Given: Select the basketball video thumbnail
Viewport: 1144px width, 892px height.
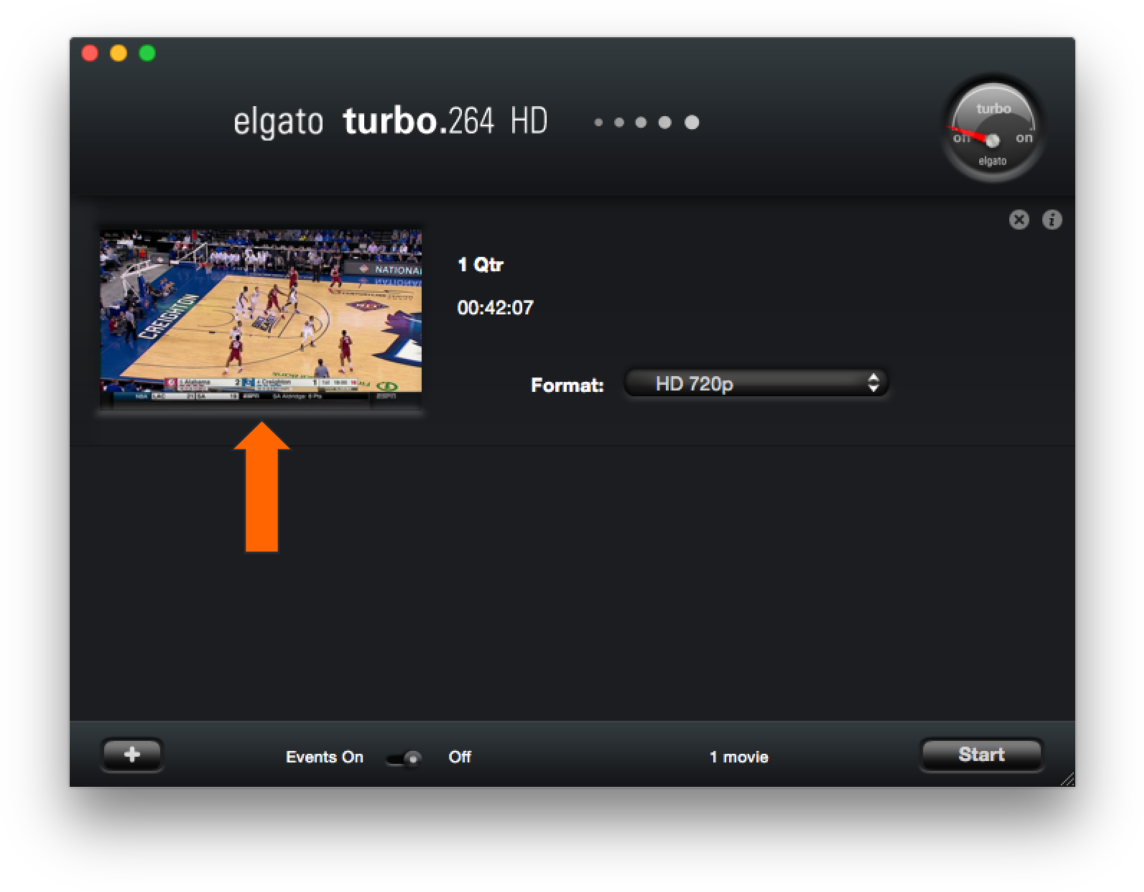Looking at the screenshot, I should 261,311.
